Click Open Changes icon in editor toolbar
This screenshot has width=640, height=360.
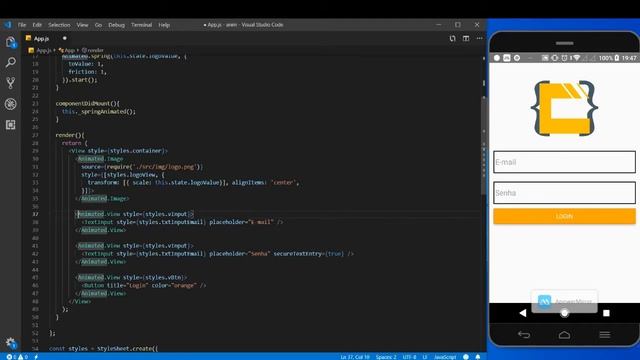click(452, 38)
